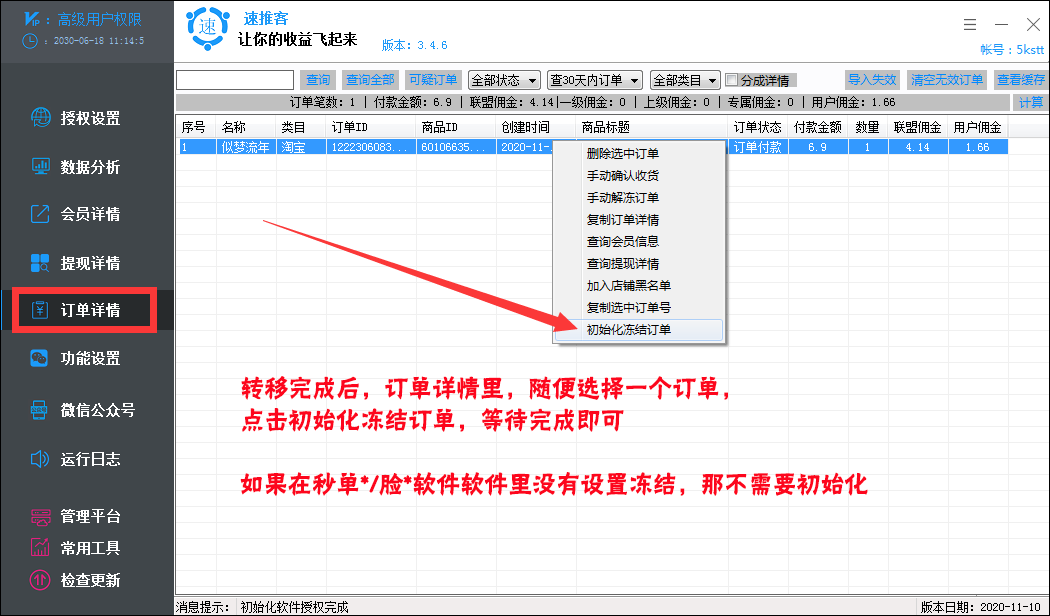Click the 清空无效订单 button
Viewport: 1050px width, 616px height.
coord(947,80)
